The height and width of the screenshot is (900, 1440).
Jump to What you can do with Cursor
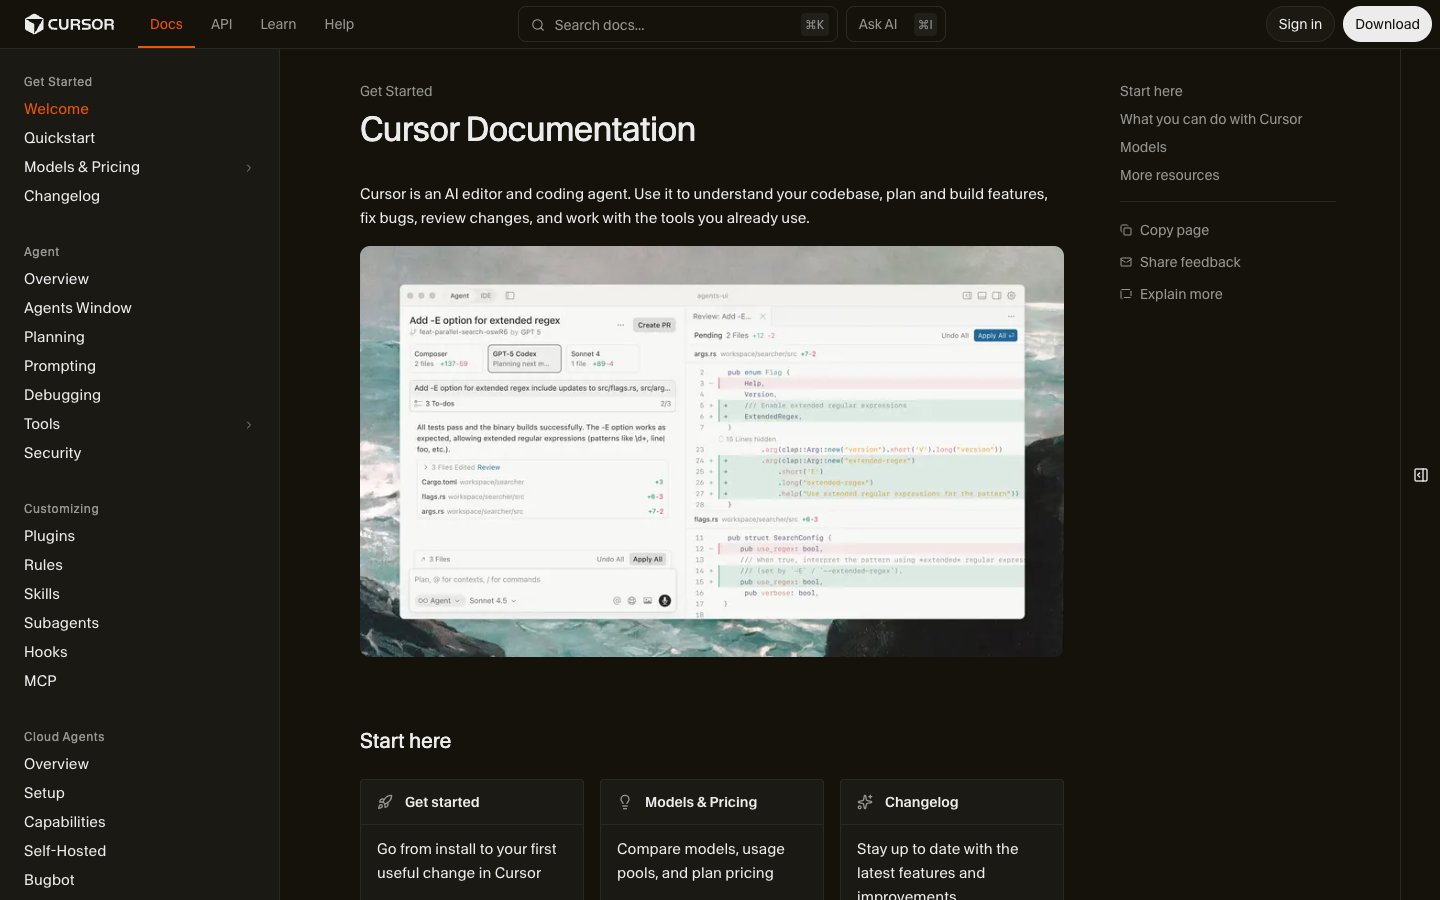(1210, 119)
